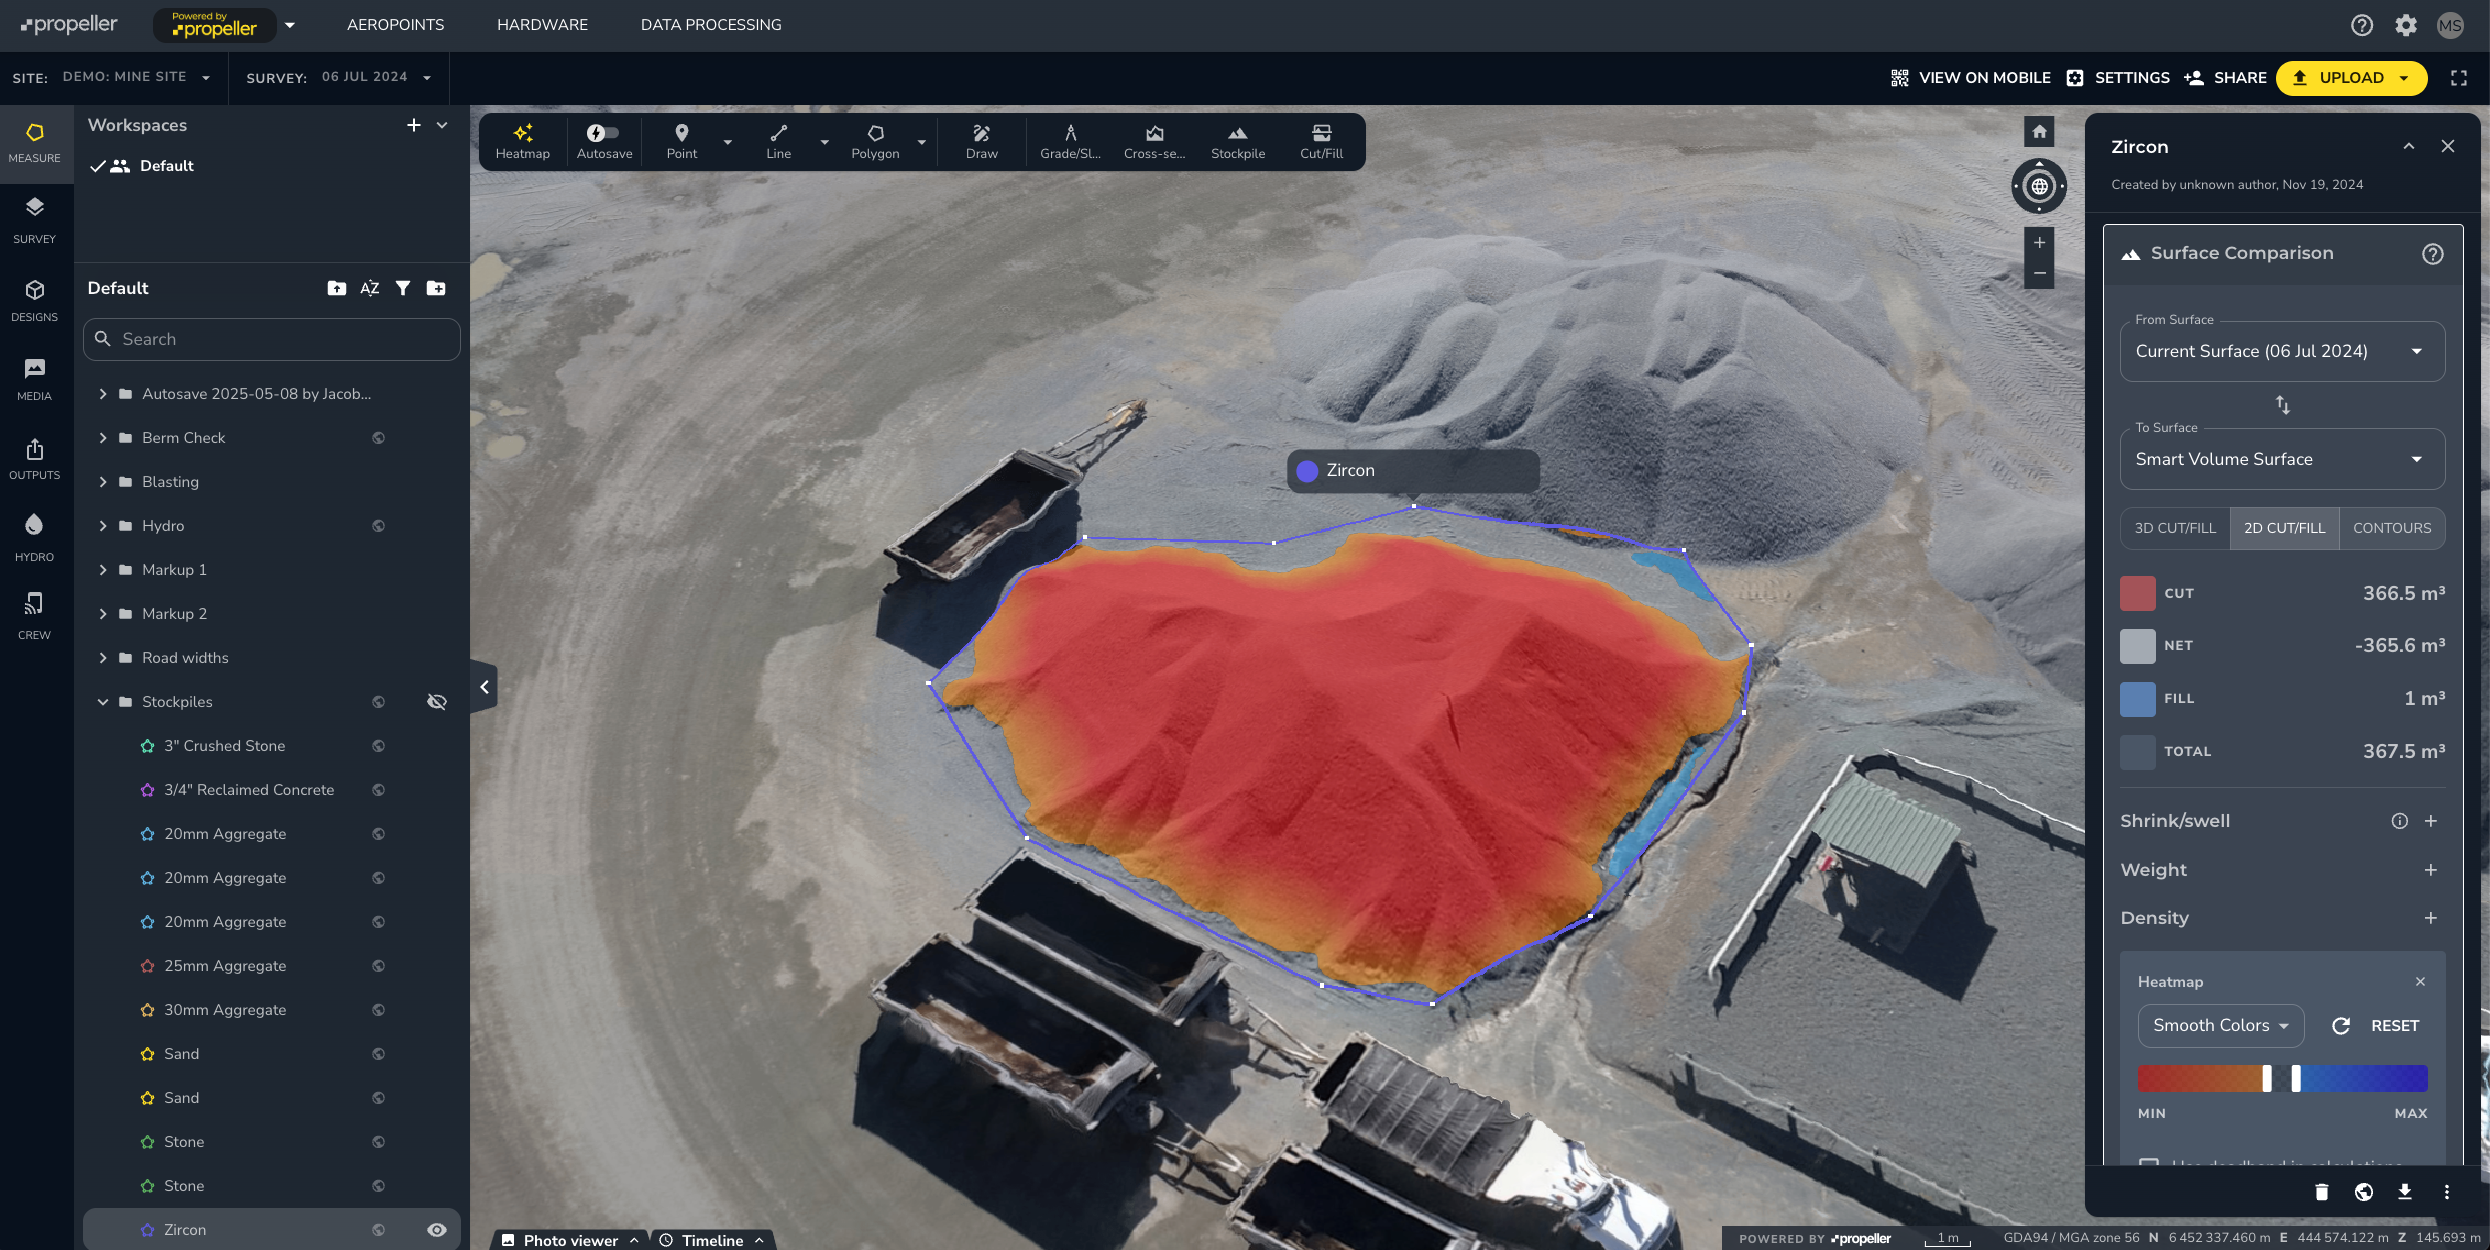Image resolution: width=2490 pixels, height=1250 pixels.
Task: Select the Point measurement tool
Action: [681, 141]
